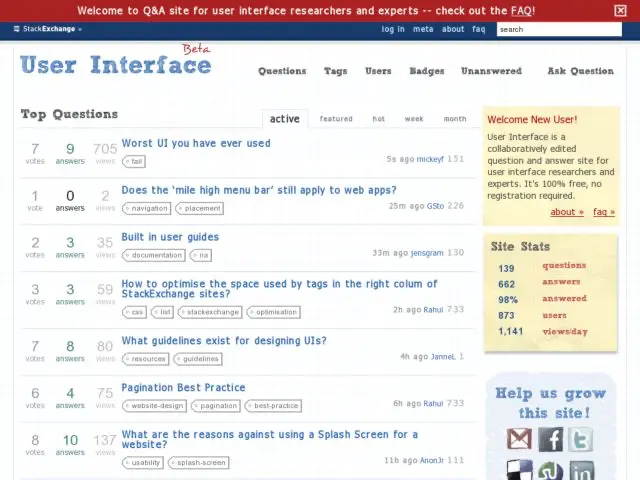Go to the meta site link
Viewport: 640px width, 480px height.
[x=423, y=29]
